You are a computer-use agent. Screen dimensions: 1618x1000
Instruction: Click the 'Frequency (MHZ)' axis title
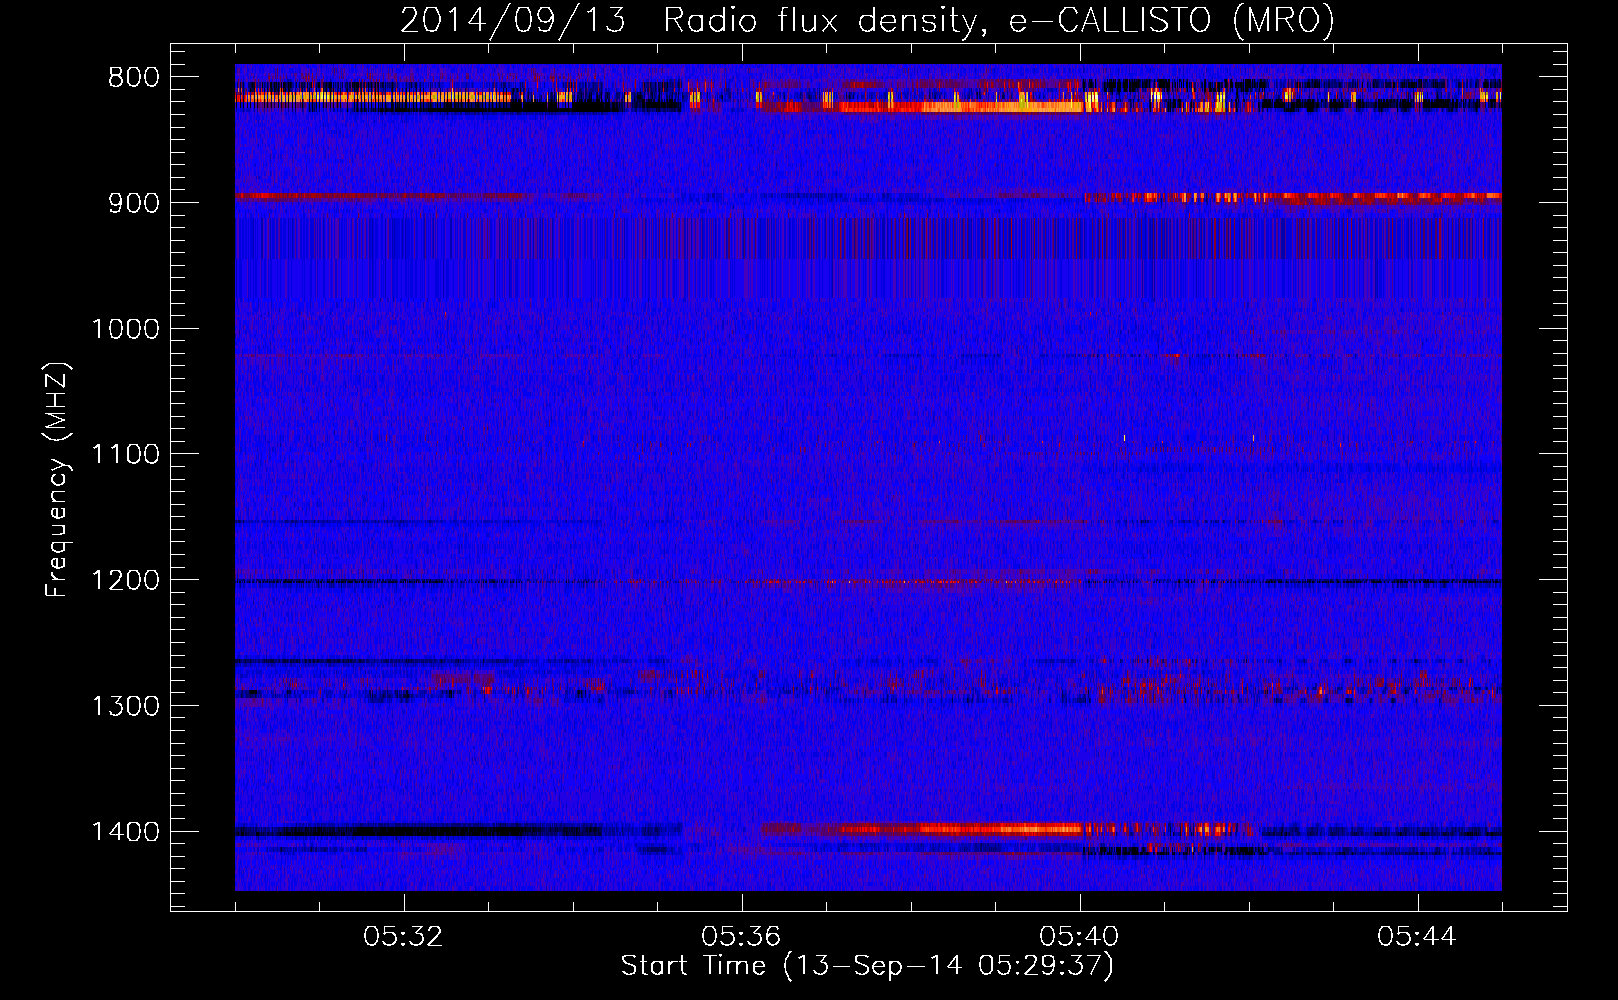[58, 480]
